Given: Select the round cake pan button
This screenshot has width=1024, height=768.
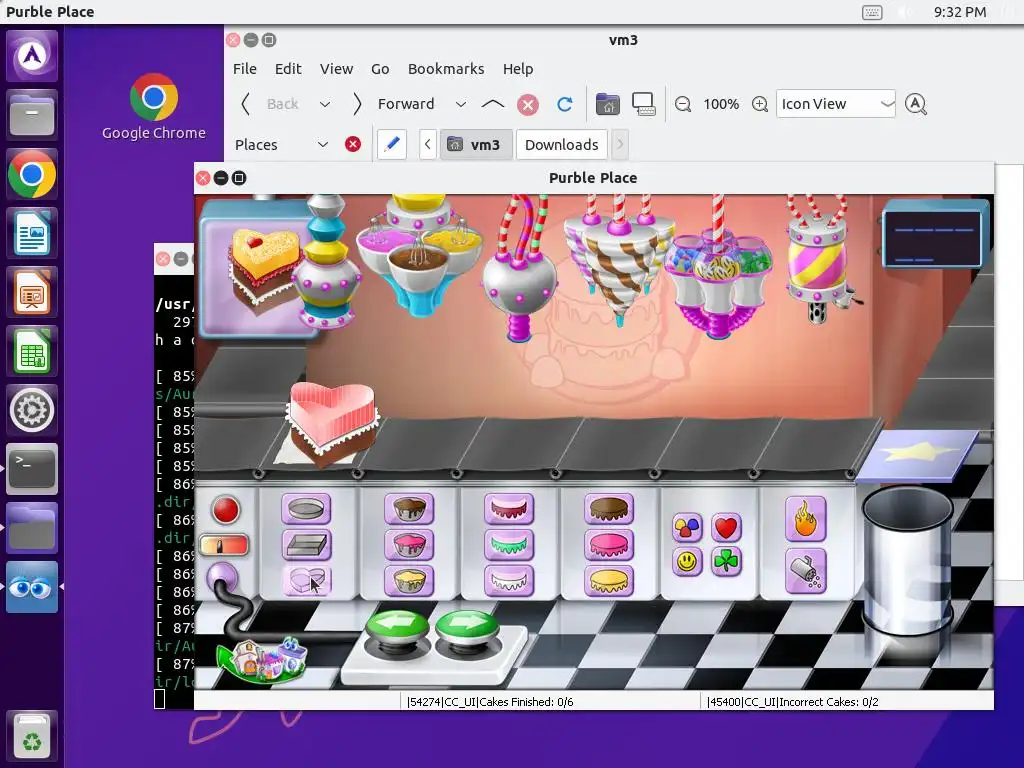Looking at the screenshot, I should tap(306, 509).
